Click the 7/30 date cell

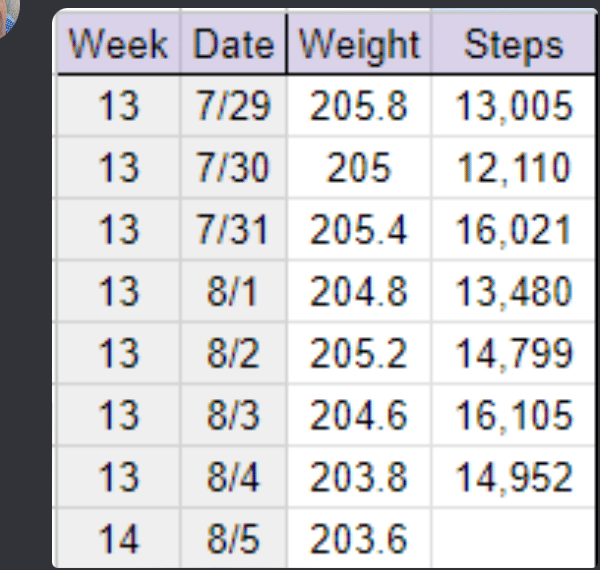pos(233,168)
